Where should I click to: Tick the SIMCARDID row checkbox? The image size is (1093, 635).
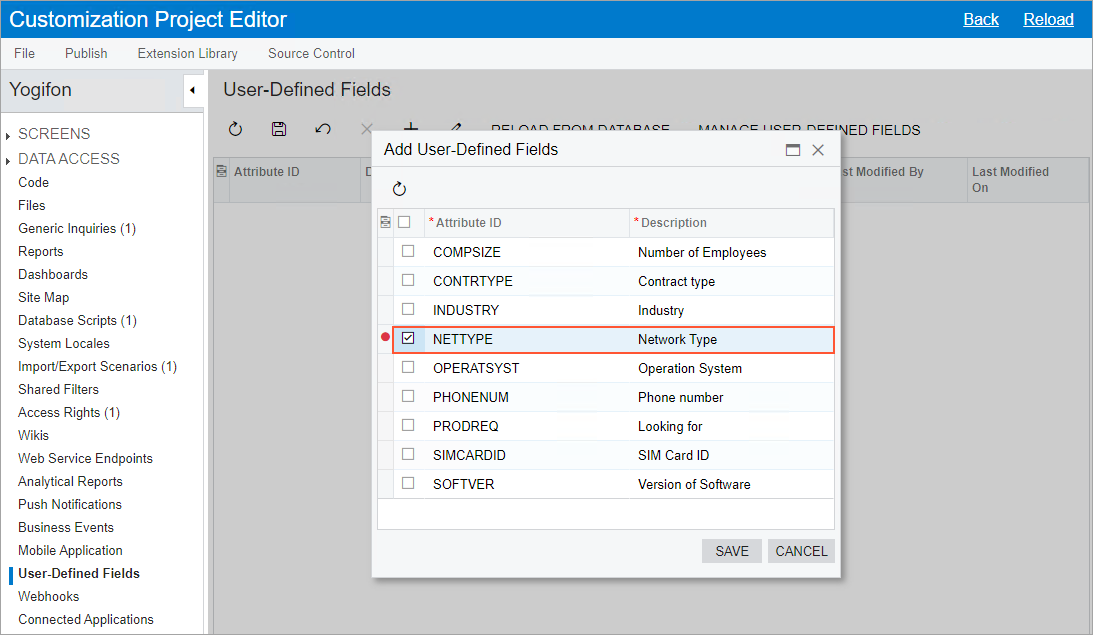click(x=408, y=455)
